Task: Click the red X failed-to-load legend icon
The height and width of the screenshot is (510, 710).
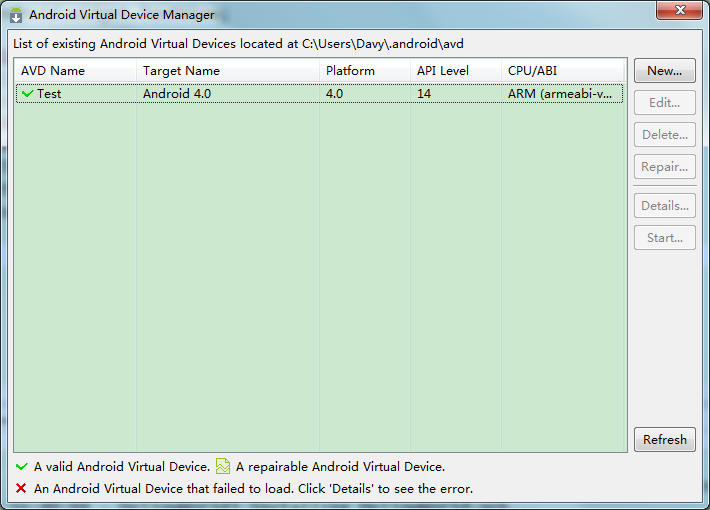Action: point(21,488)
